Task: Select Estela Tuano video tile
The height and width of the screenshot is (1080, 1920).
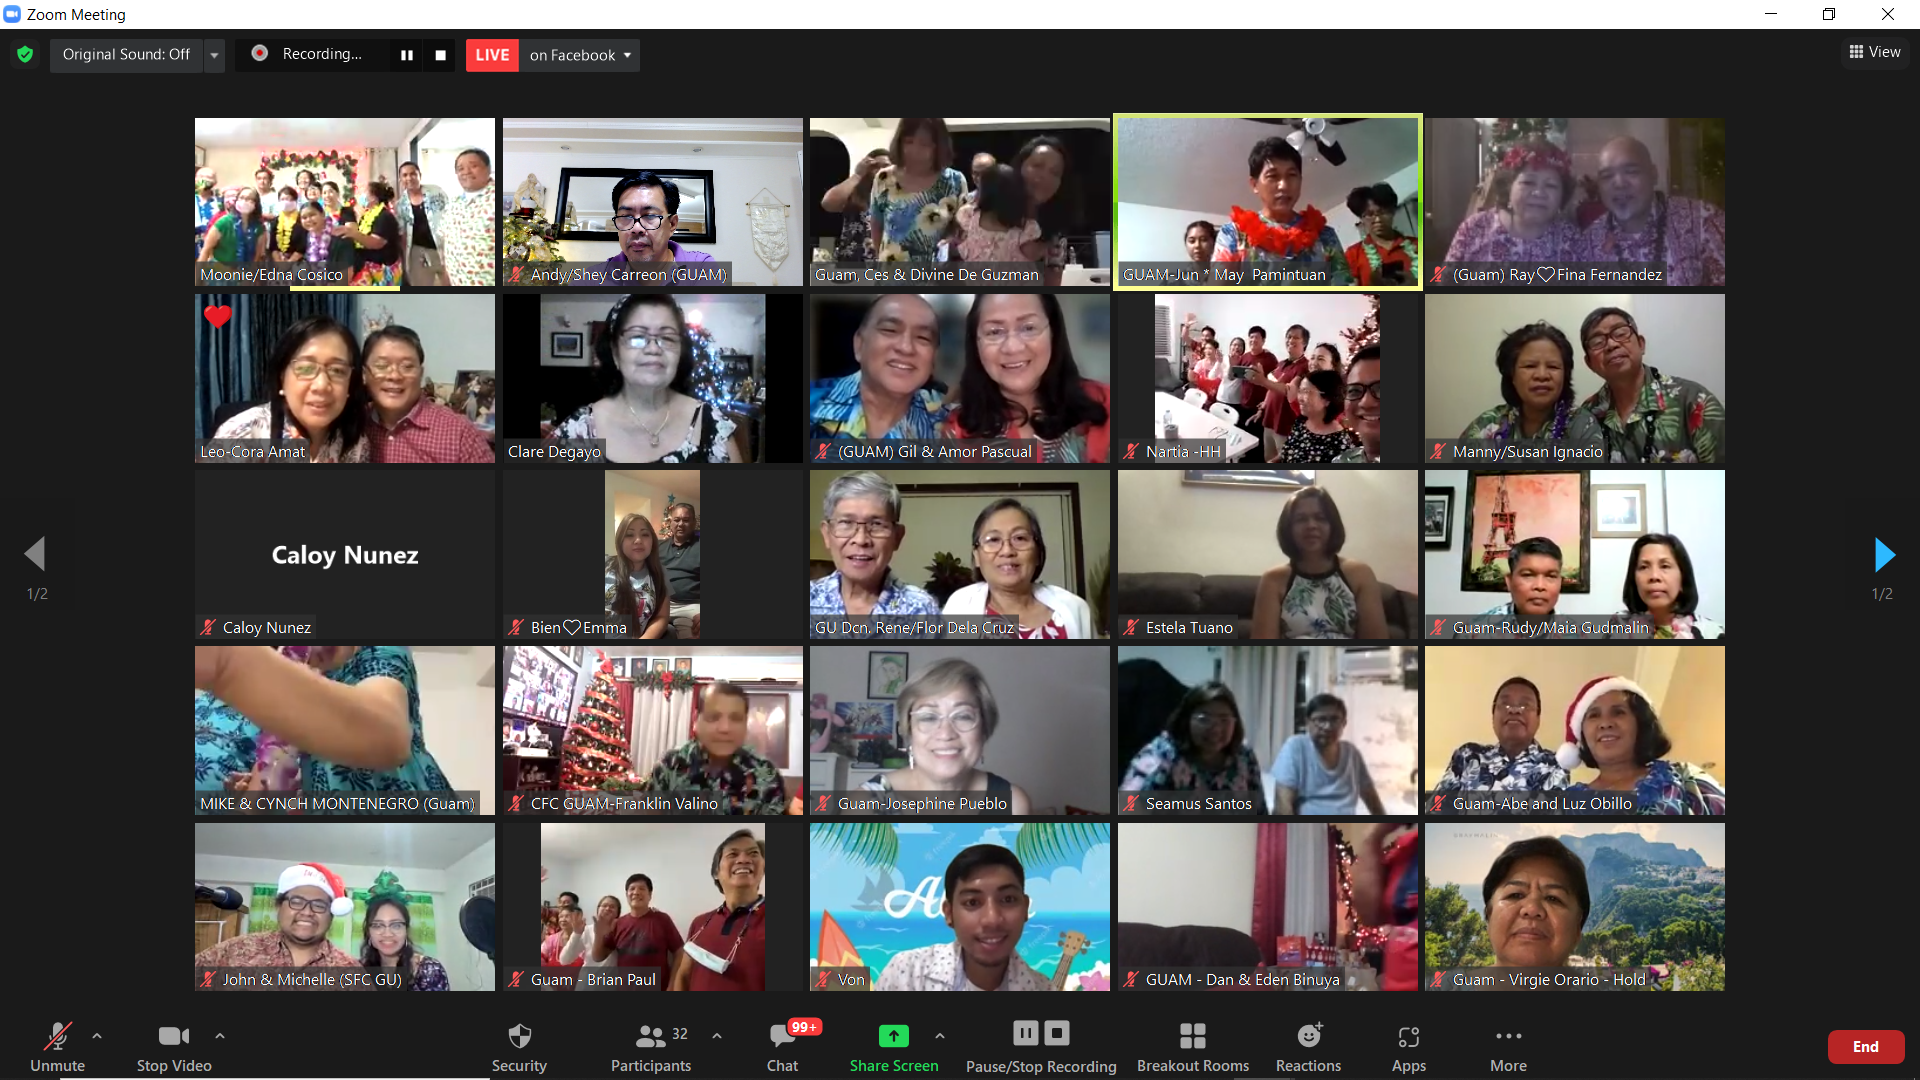Action: point(1268,554)
